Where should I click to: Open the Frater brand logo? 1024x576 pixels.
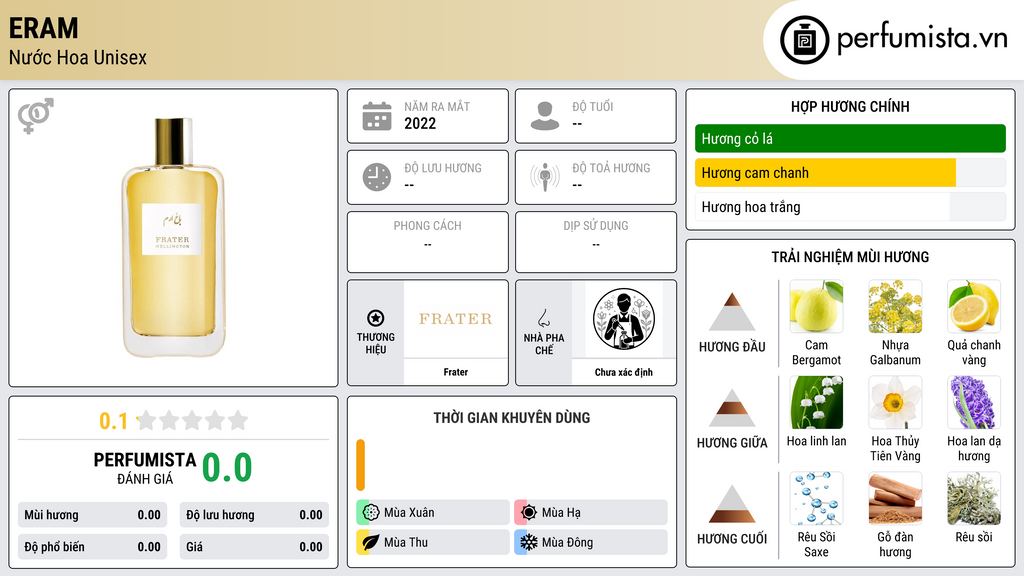(456, 319)
